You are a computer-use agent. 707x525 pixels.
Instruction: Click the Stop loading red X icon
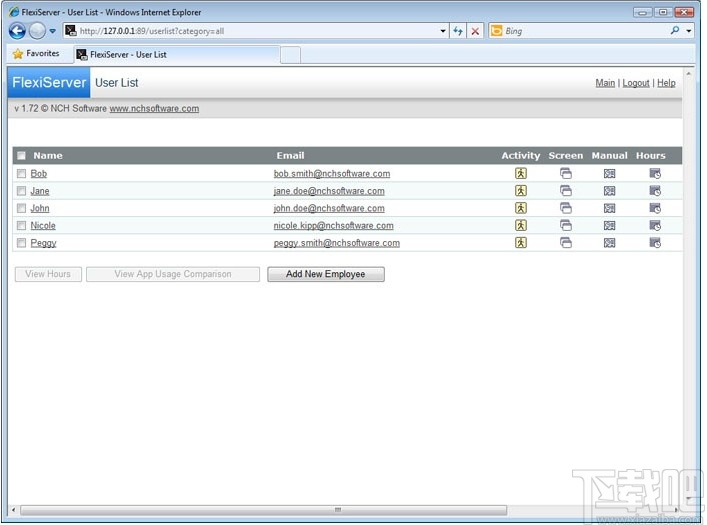(475, 31)
